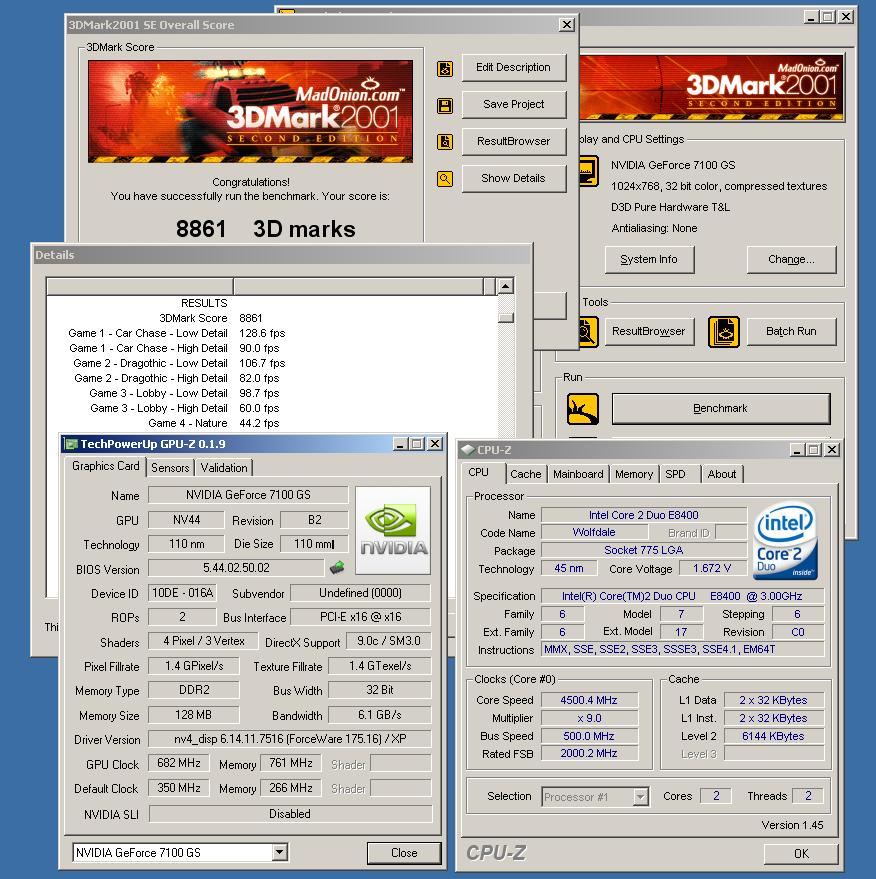
Task: Click the ResultBrowser icon in Overall Score window
Action: (x=445, y=142)
